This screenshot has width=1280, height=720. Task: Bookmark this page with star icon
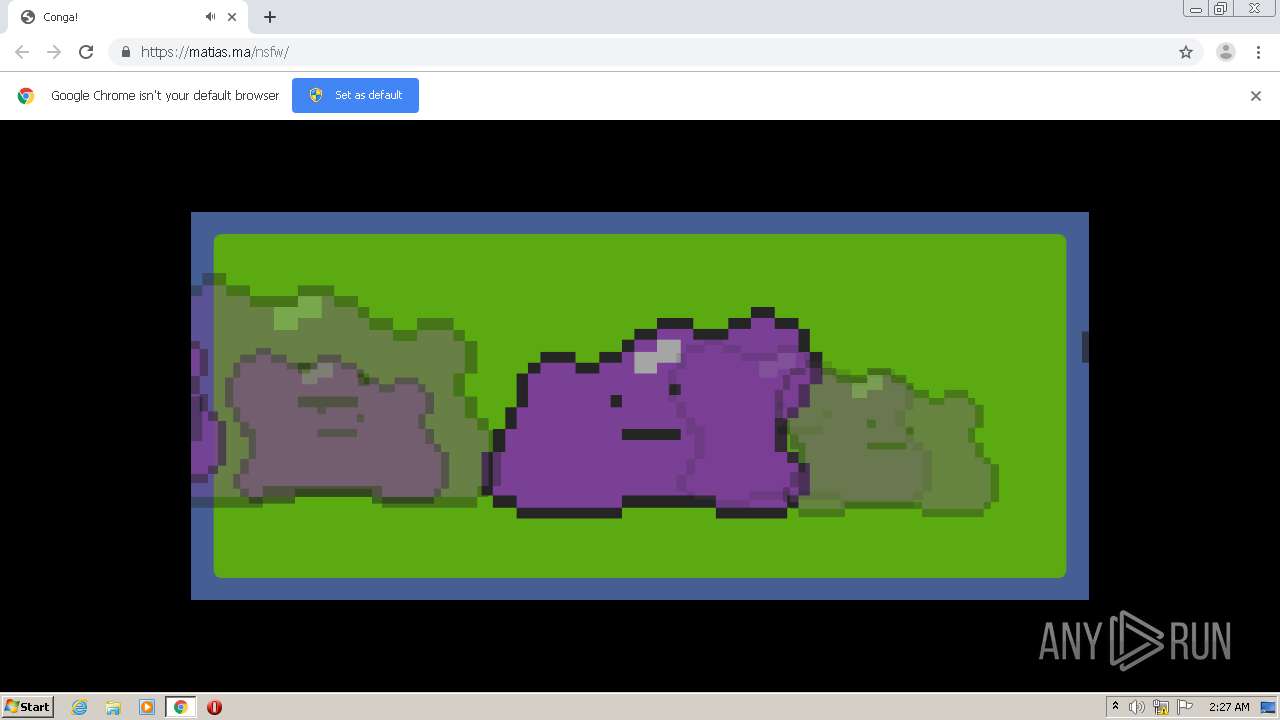point(1186,52)
